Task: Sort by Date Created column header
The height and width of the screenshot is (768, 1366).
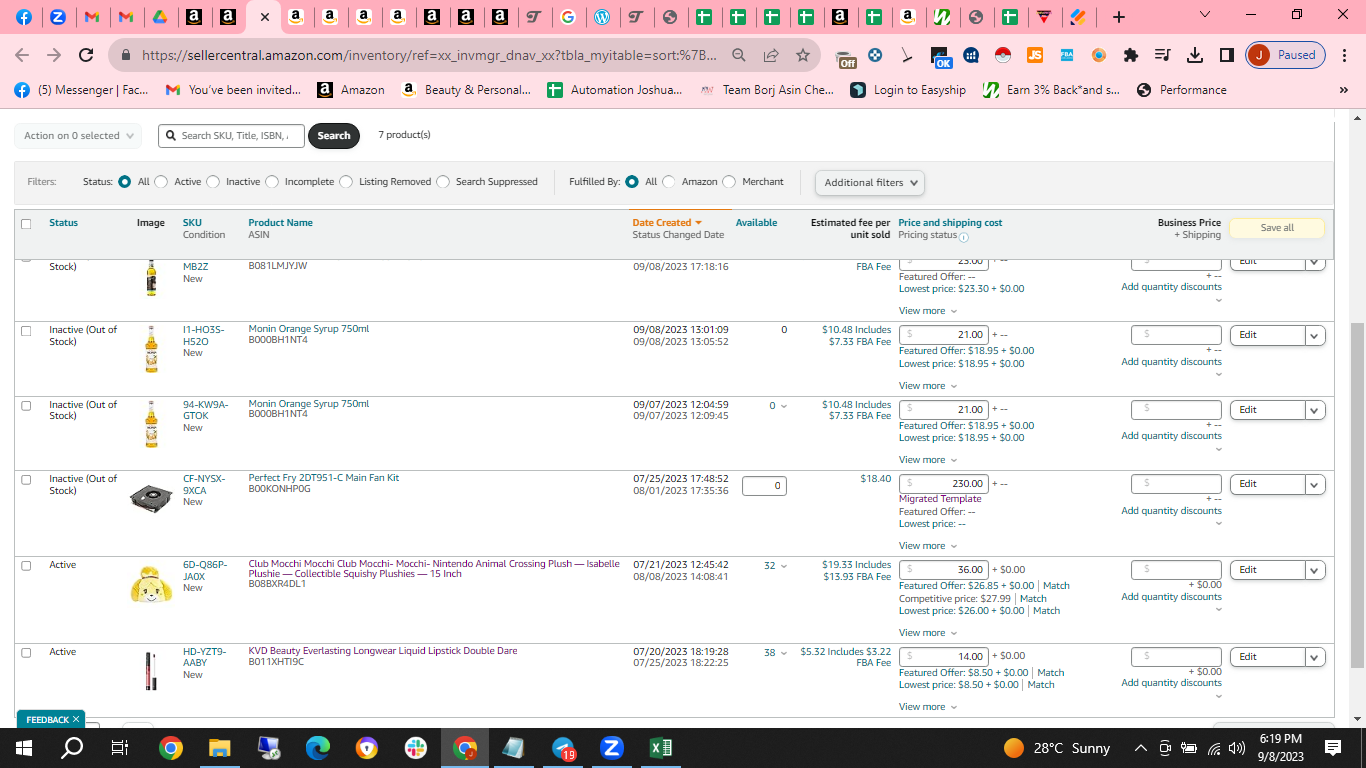Action: click(x=667, y=223)
